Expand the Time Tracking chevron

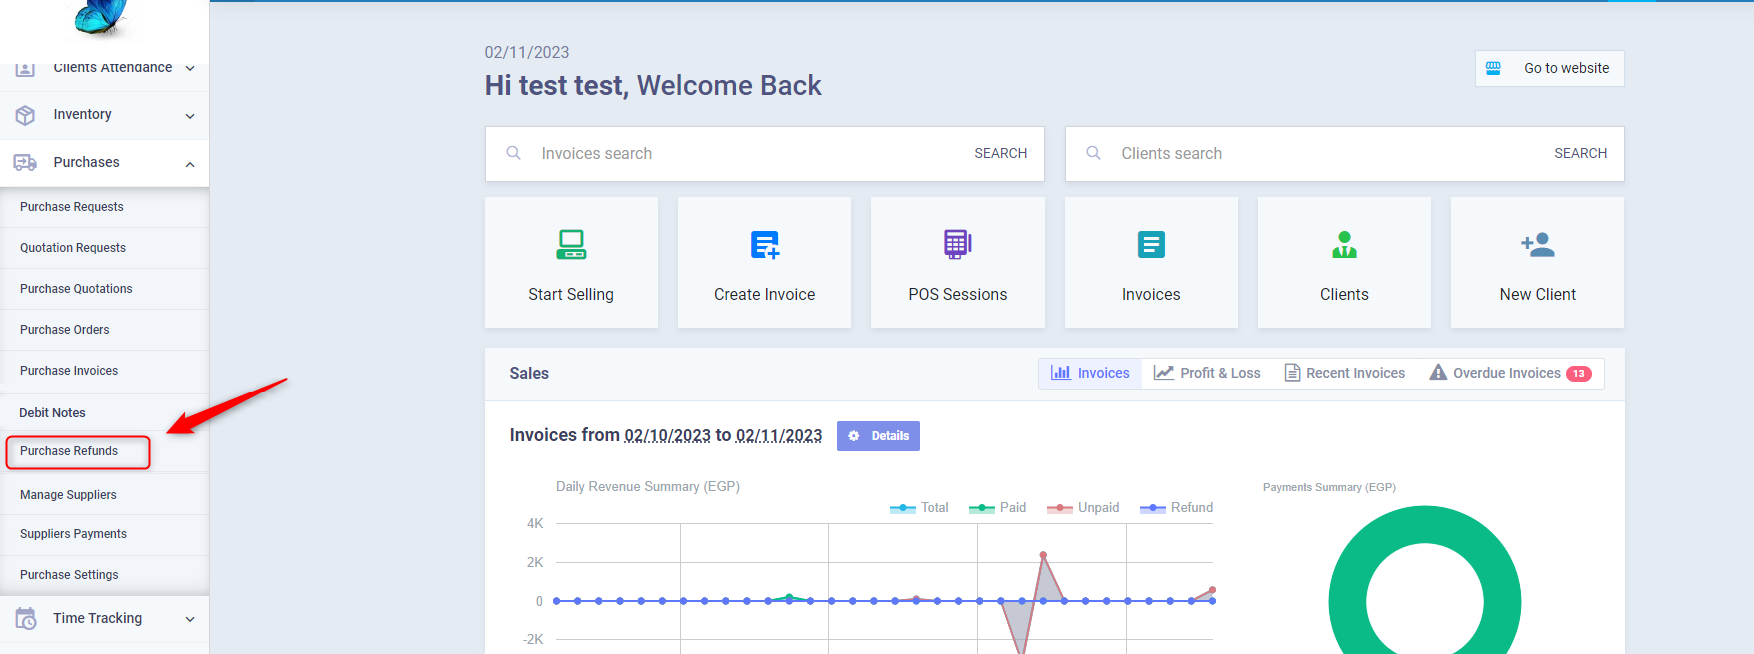(190, 619)
